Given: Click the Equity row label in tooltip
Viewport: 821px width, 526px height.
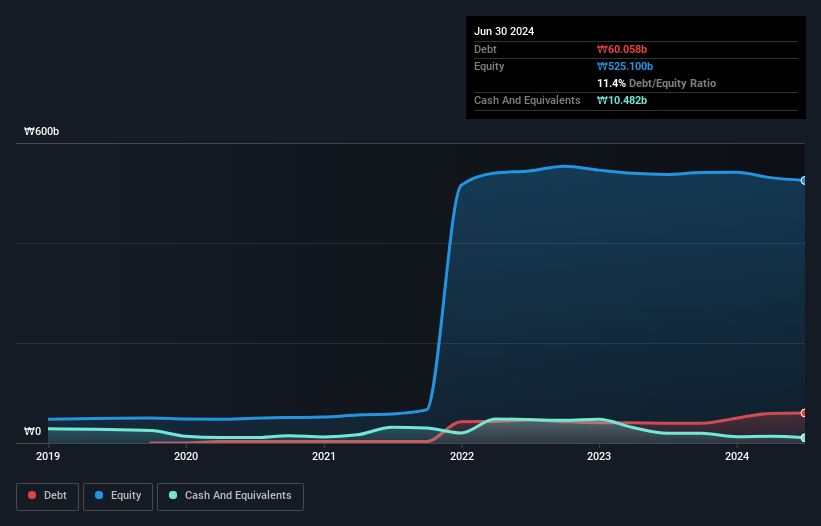Looking at the screenshot, I should click(x=489, y=66).
